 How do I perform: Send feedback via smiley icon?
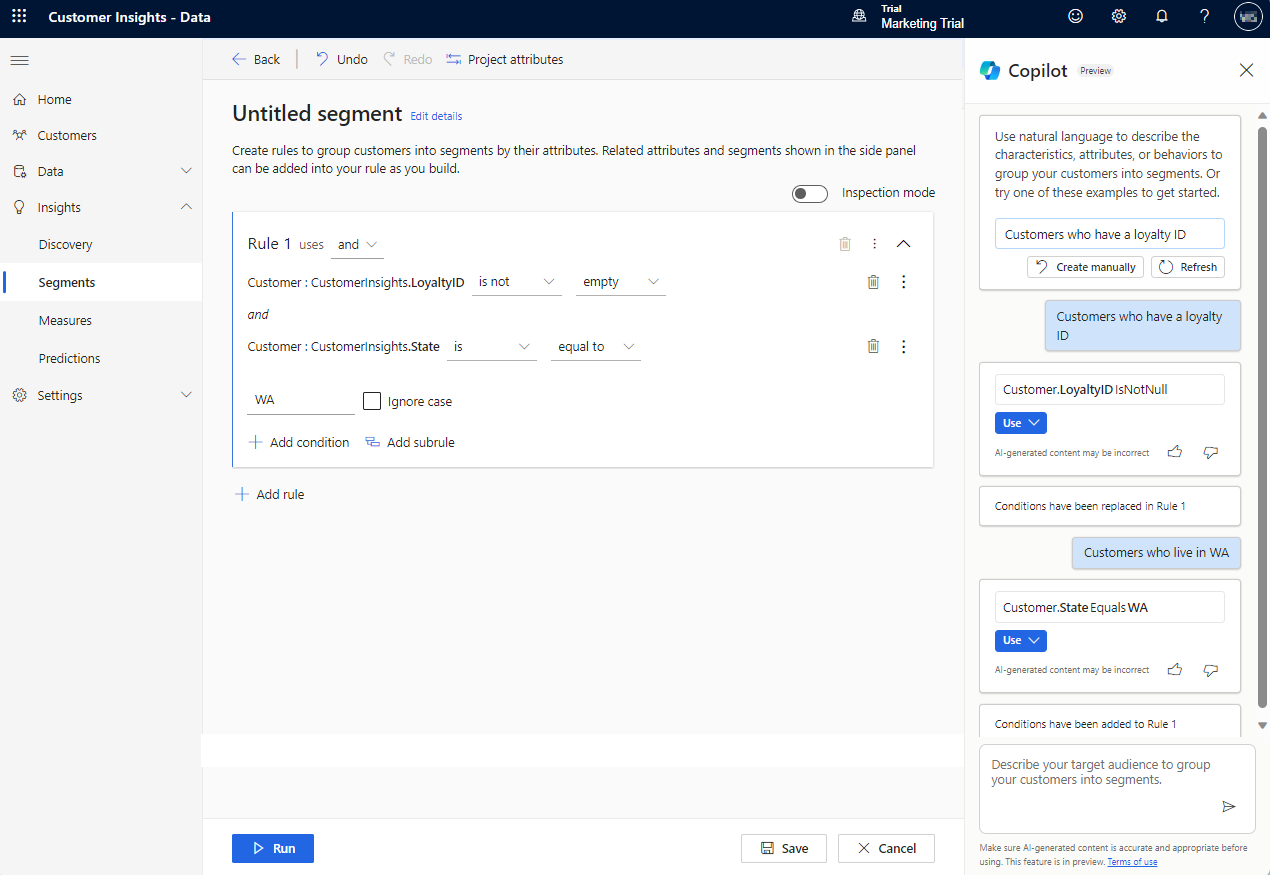tap(1074, 16)
